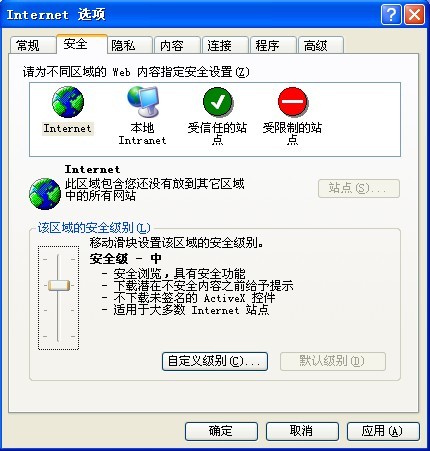
Task: Switch to the 常规 tab
Action: (32, 45)
